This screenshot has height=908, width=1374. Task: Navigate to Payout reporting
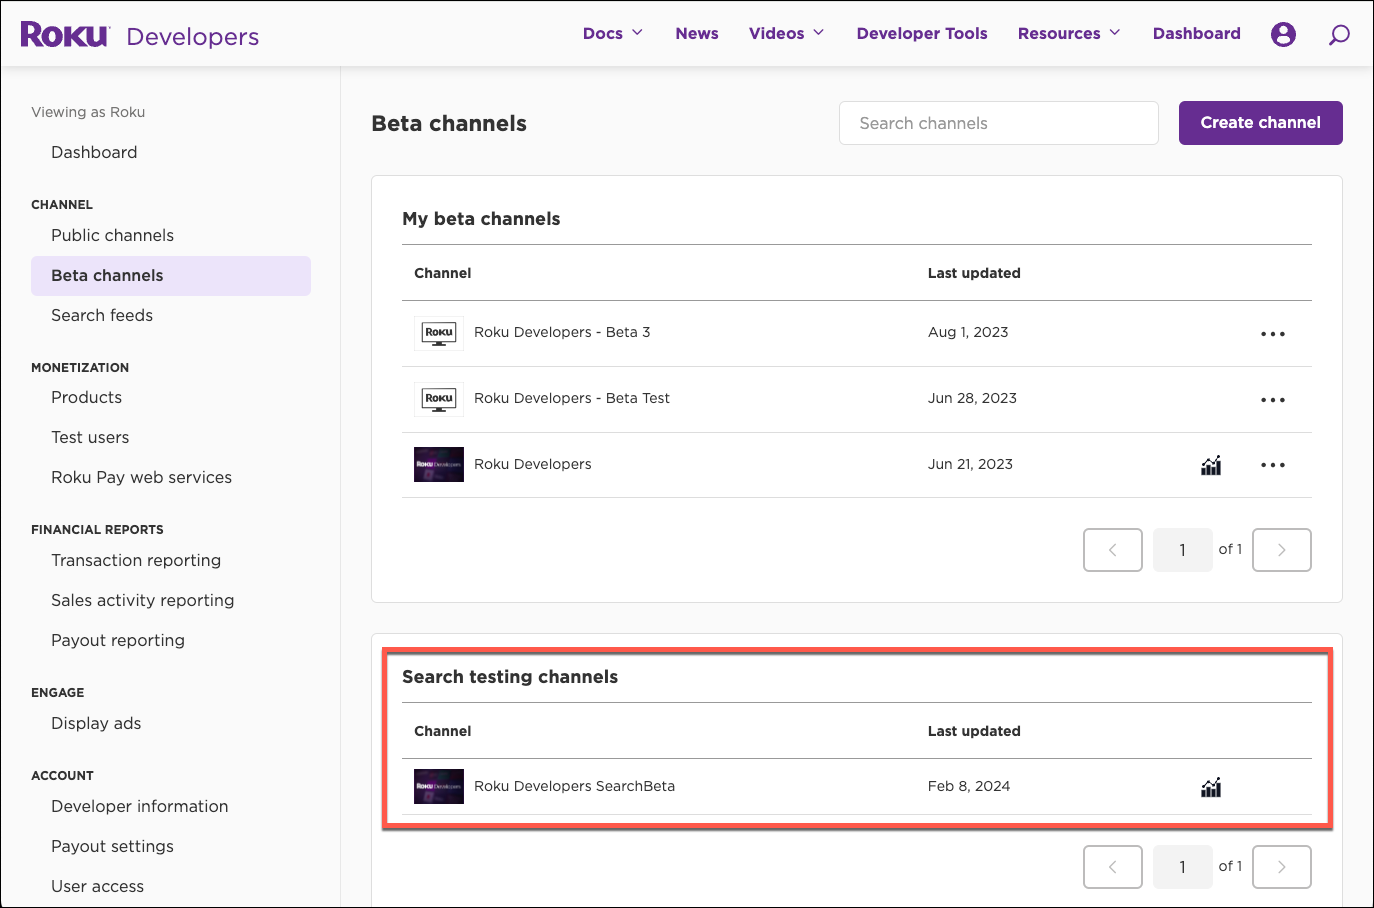[x=117, y=640]
